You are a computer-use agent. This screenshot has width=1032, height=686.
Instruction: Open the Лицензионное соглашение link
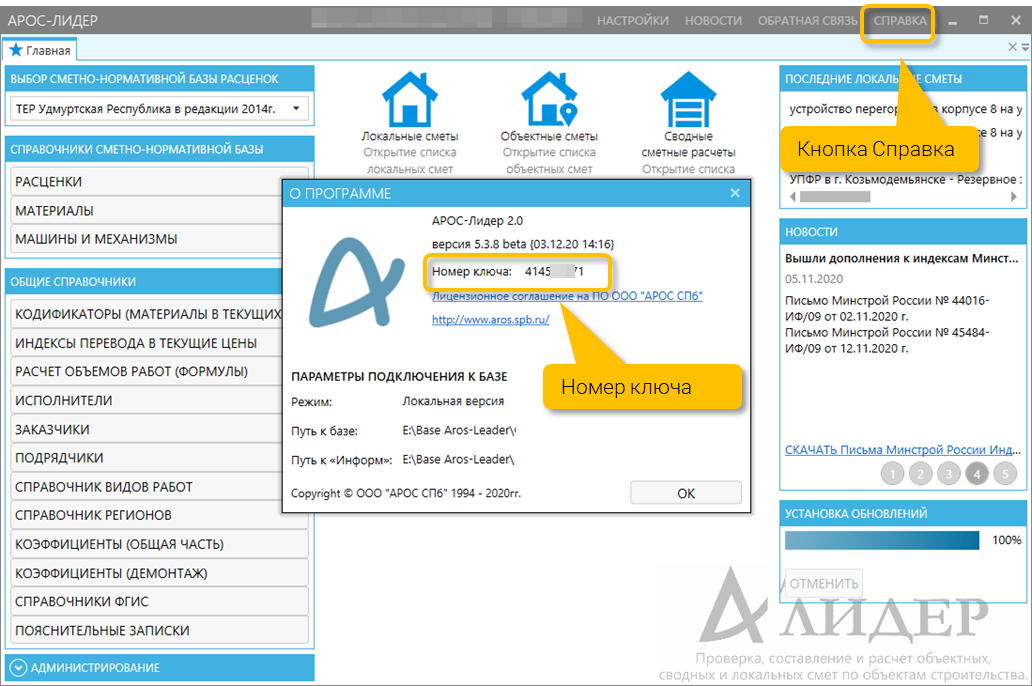tap(567, 296)
